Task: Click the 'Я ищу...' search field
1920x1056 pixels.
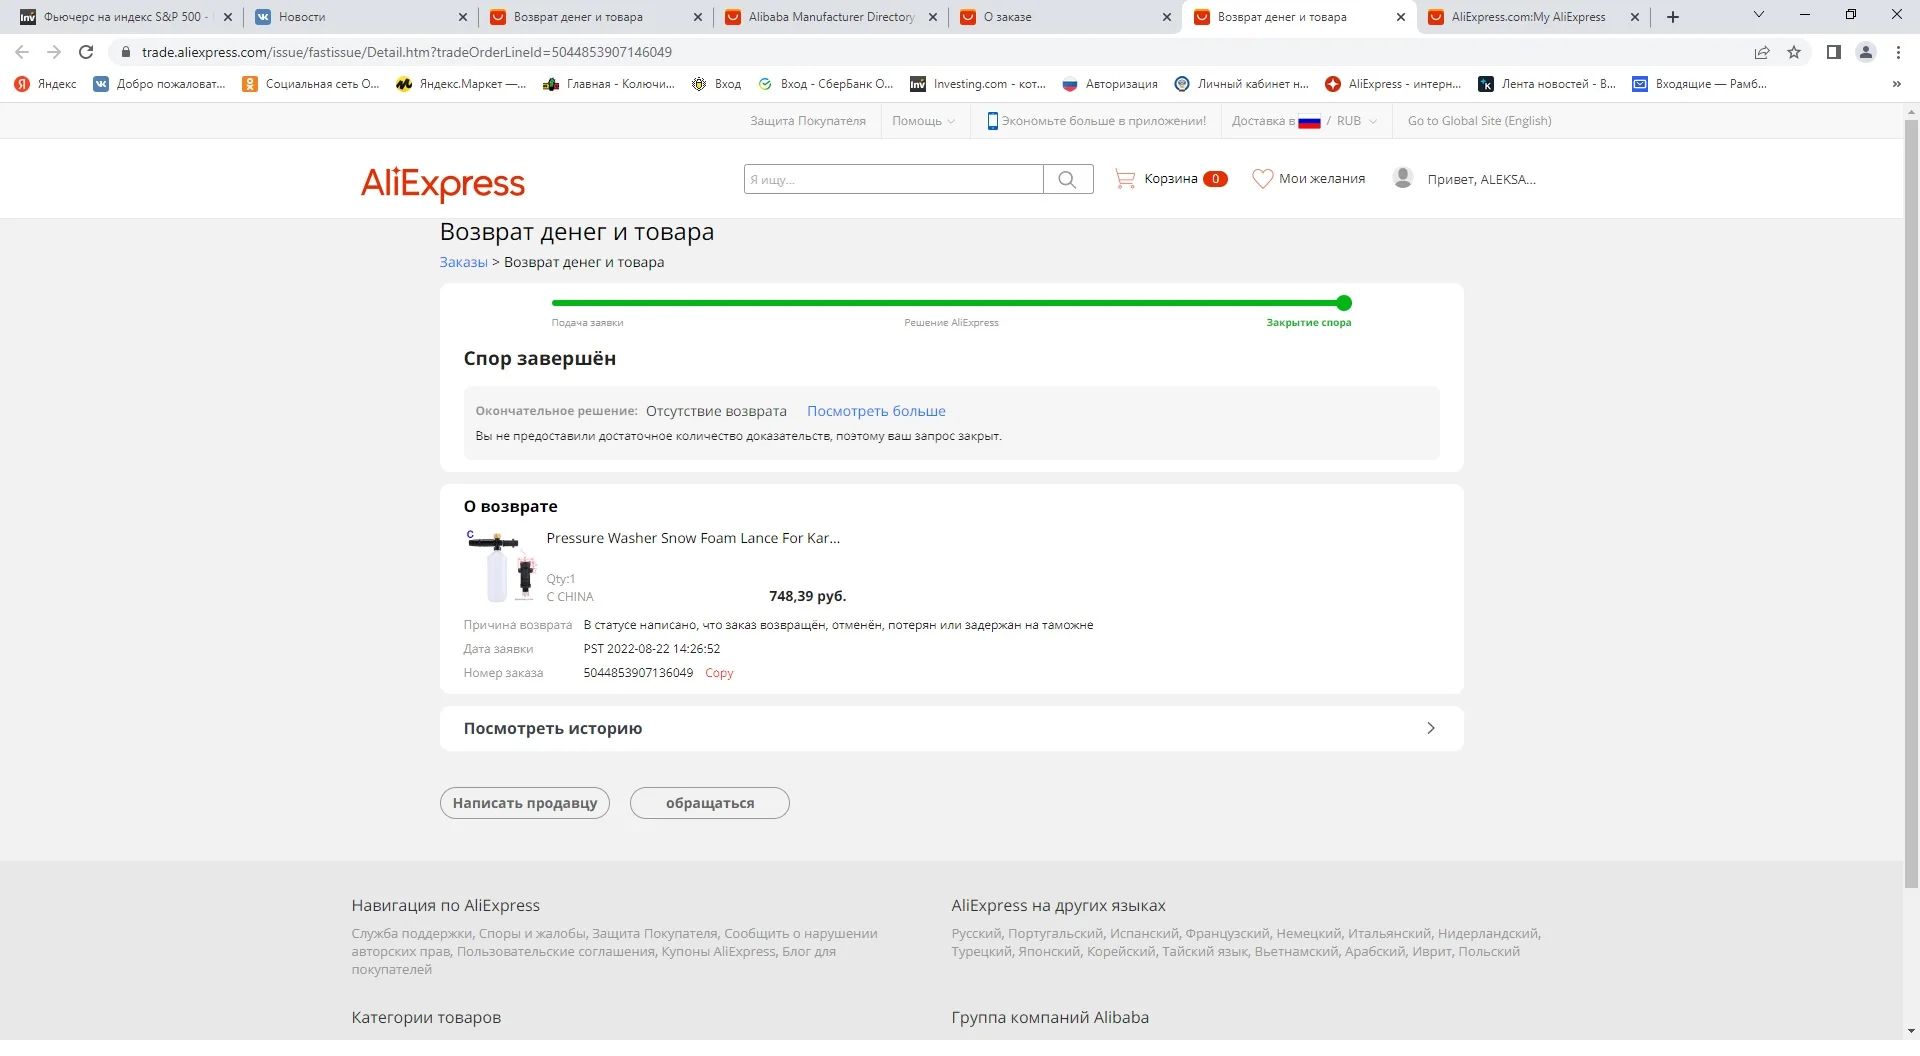Action: click(x=893, y=179)
